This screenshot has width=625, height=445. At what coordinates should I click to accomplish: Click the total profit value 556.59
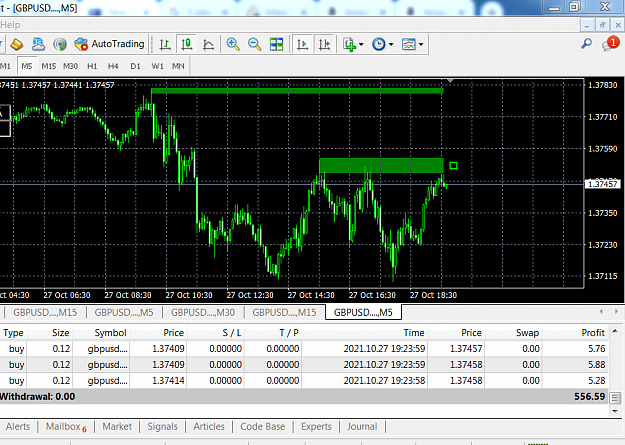[x=590, y=397]
